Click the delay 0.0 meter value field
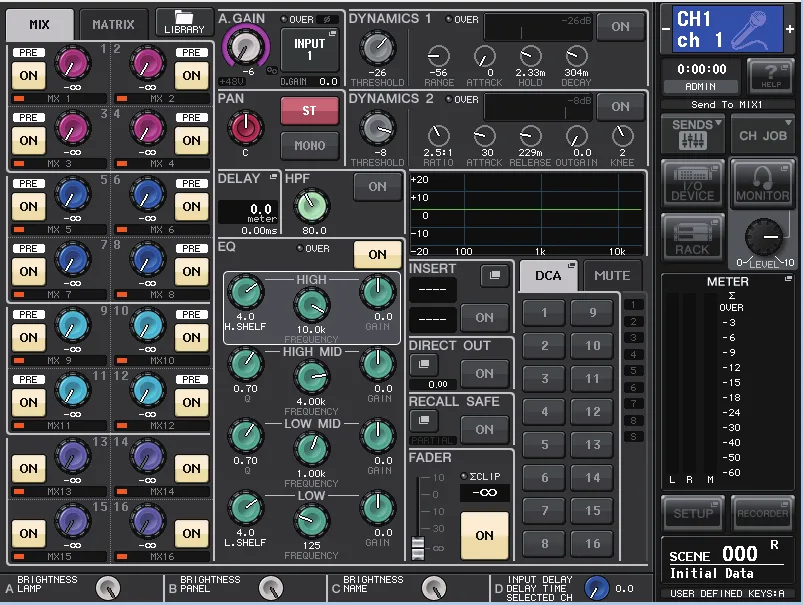This screenshot has height=605, width=803. [x=248, y=212]
